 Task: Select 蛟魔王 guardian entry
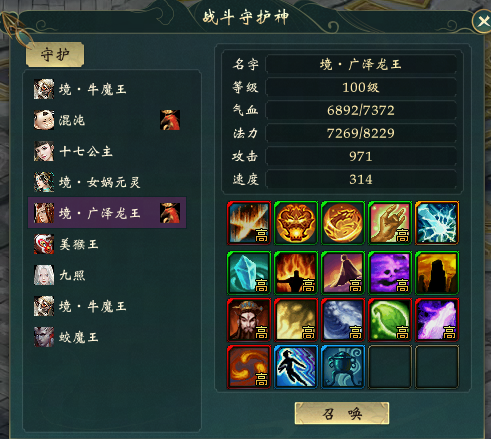107,337
